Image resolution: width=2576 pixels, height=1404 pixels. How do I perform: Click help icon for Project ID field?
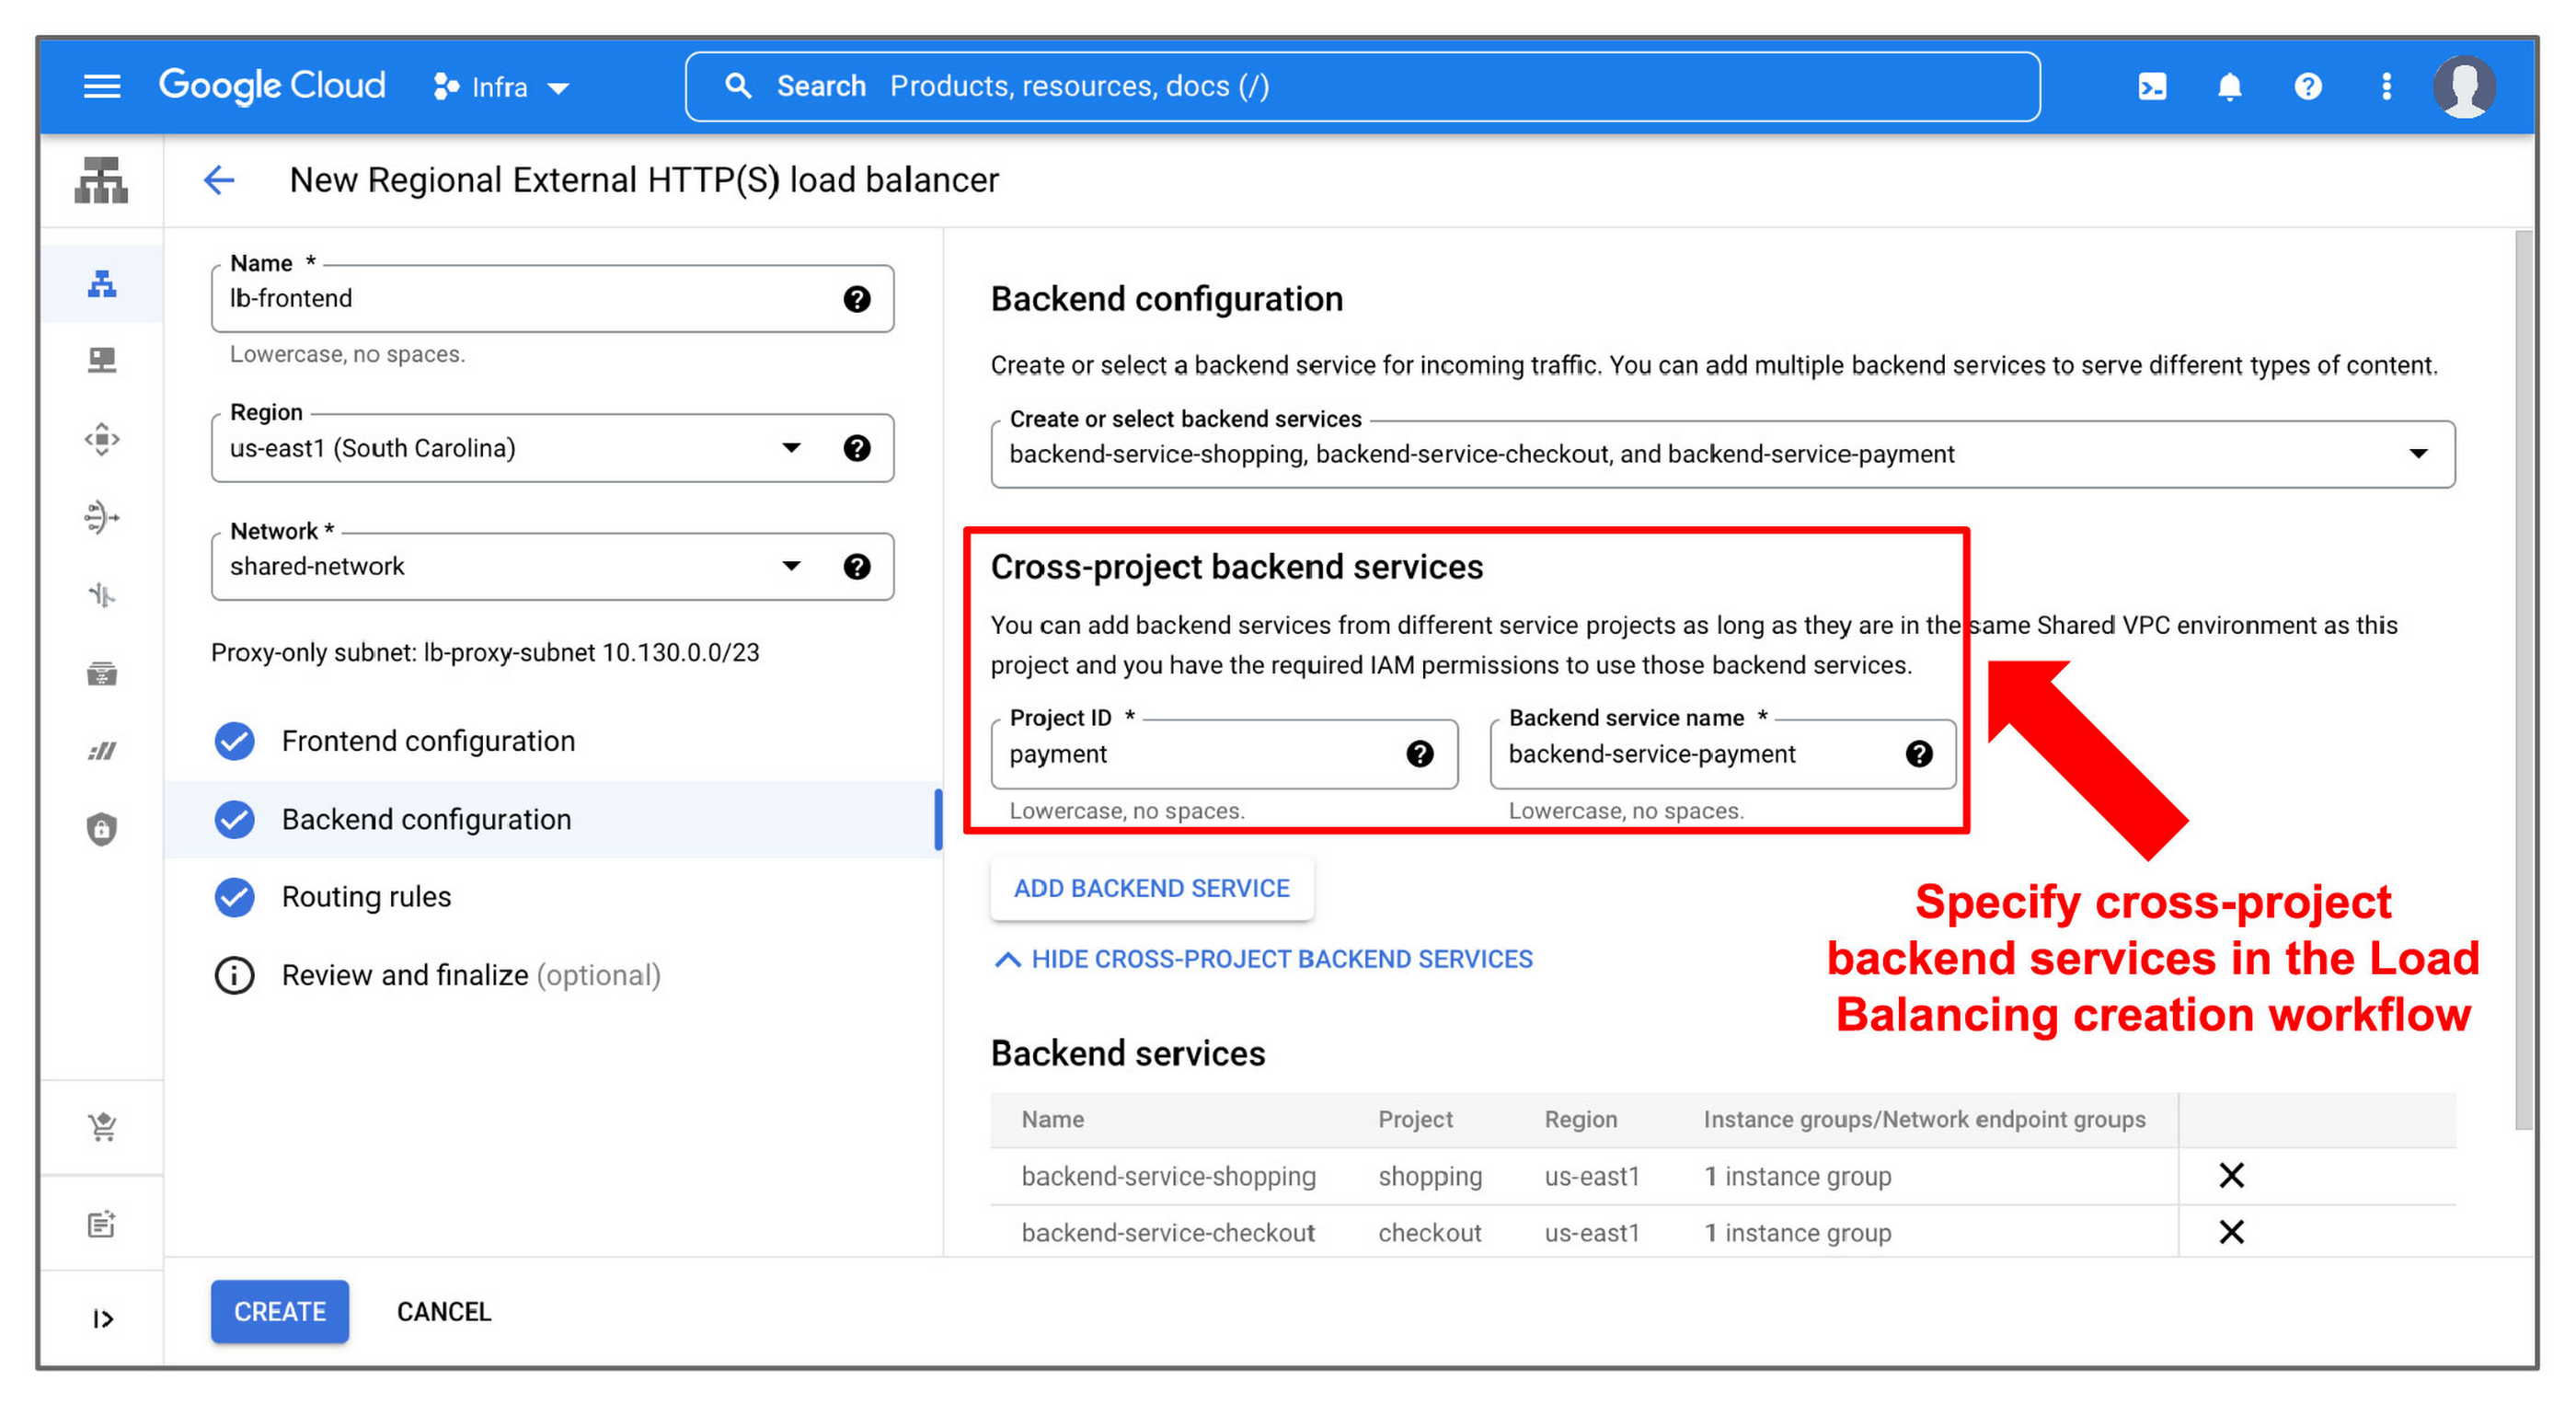[1419, 754]
